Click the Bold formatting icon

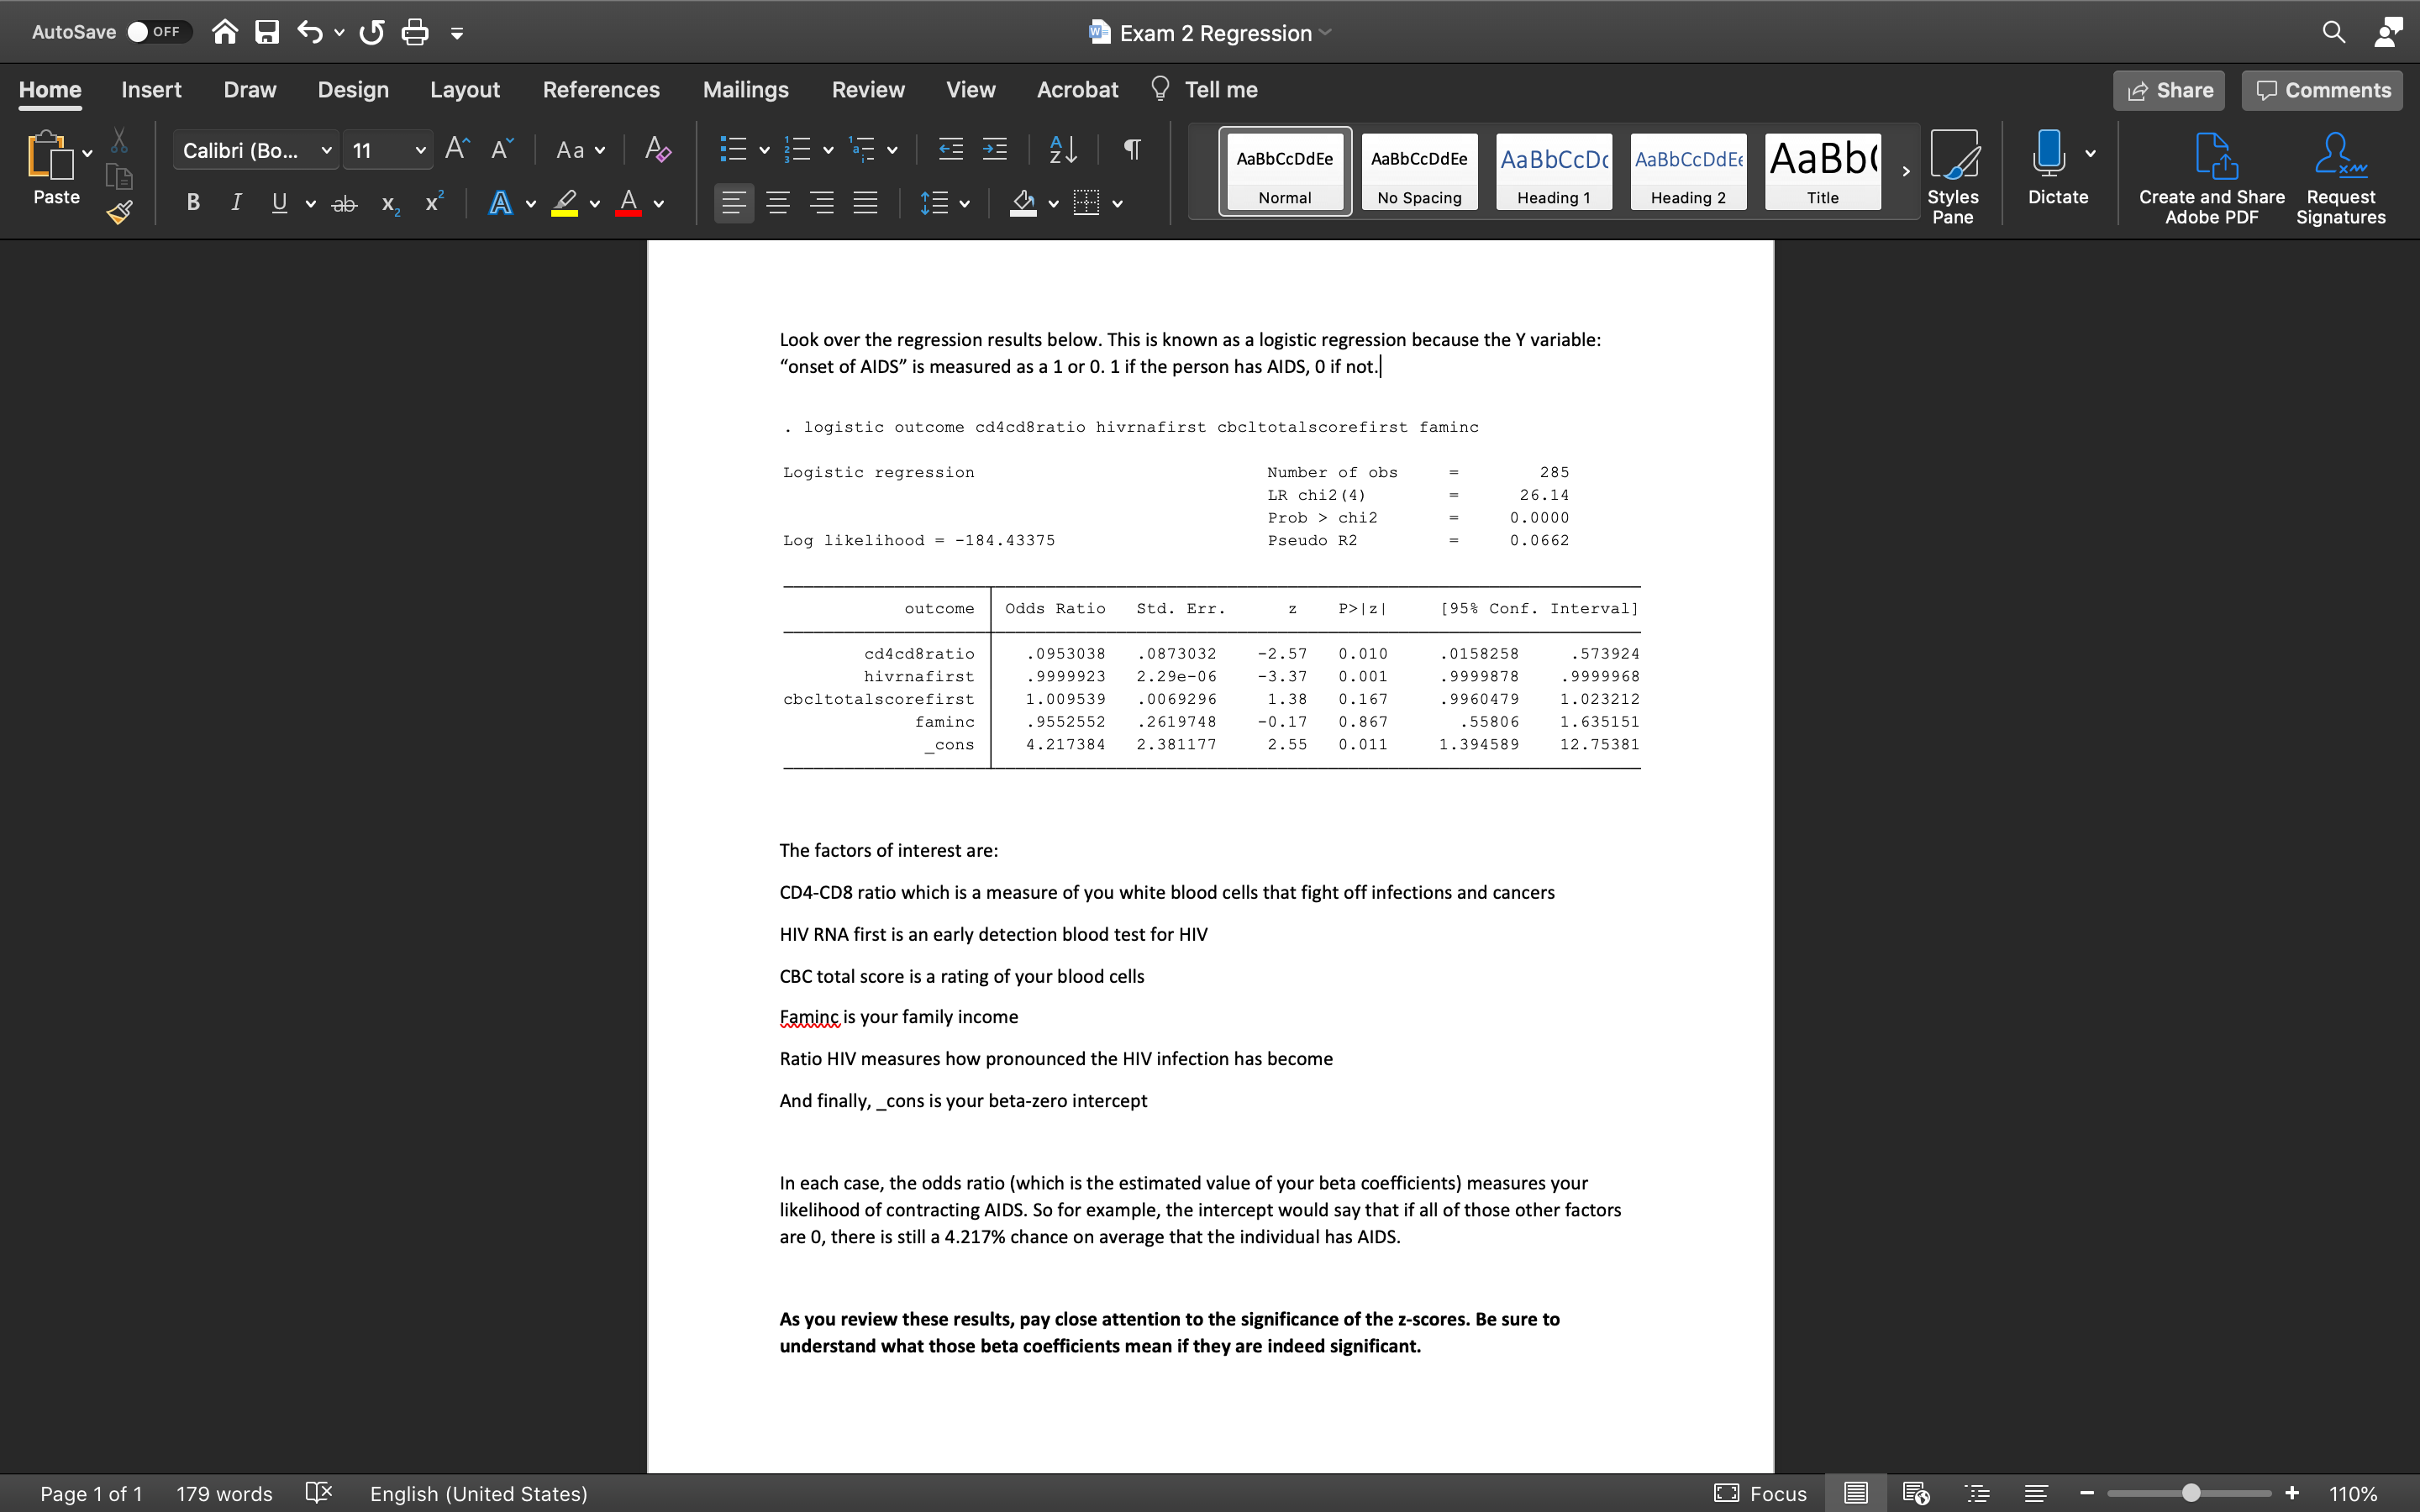point(193,204)
